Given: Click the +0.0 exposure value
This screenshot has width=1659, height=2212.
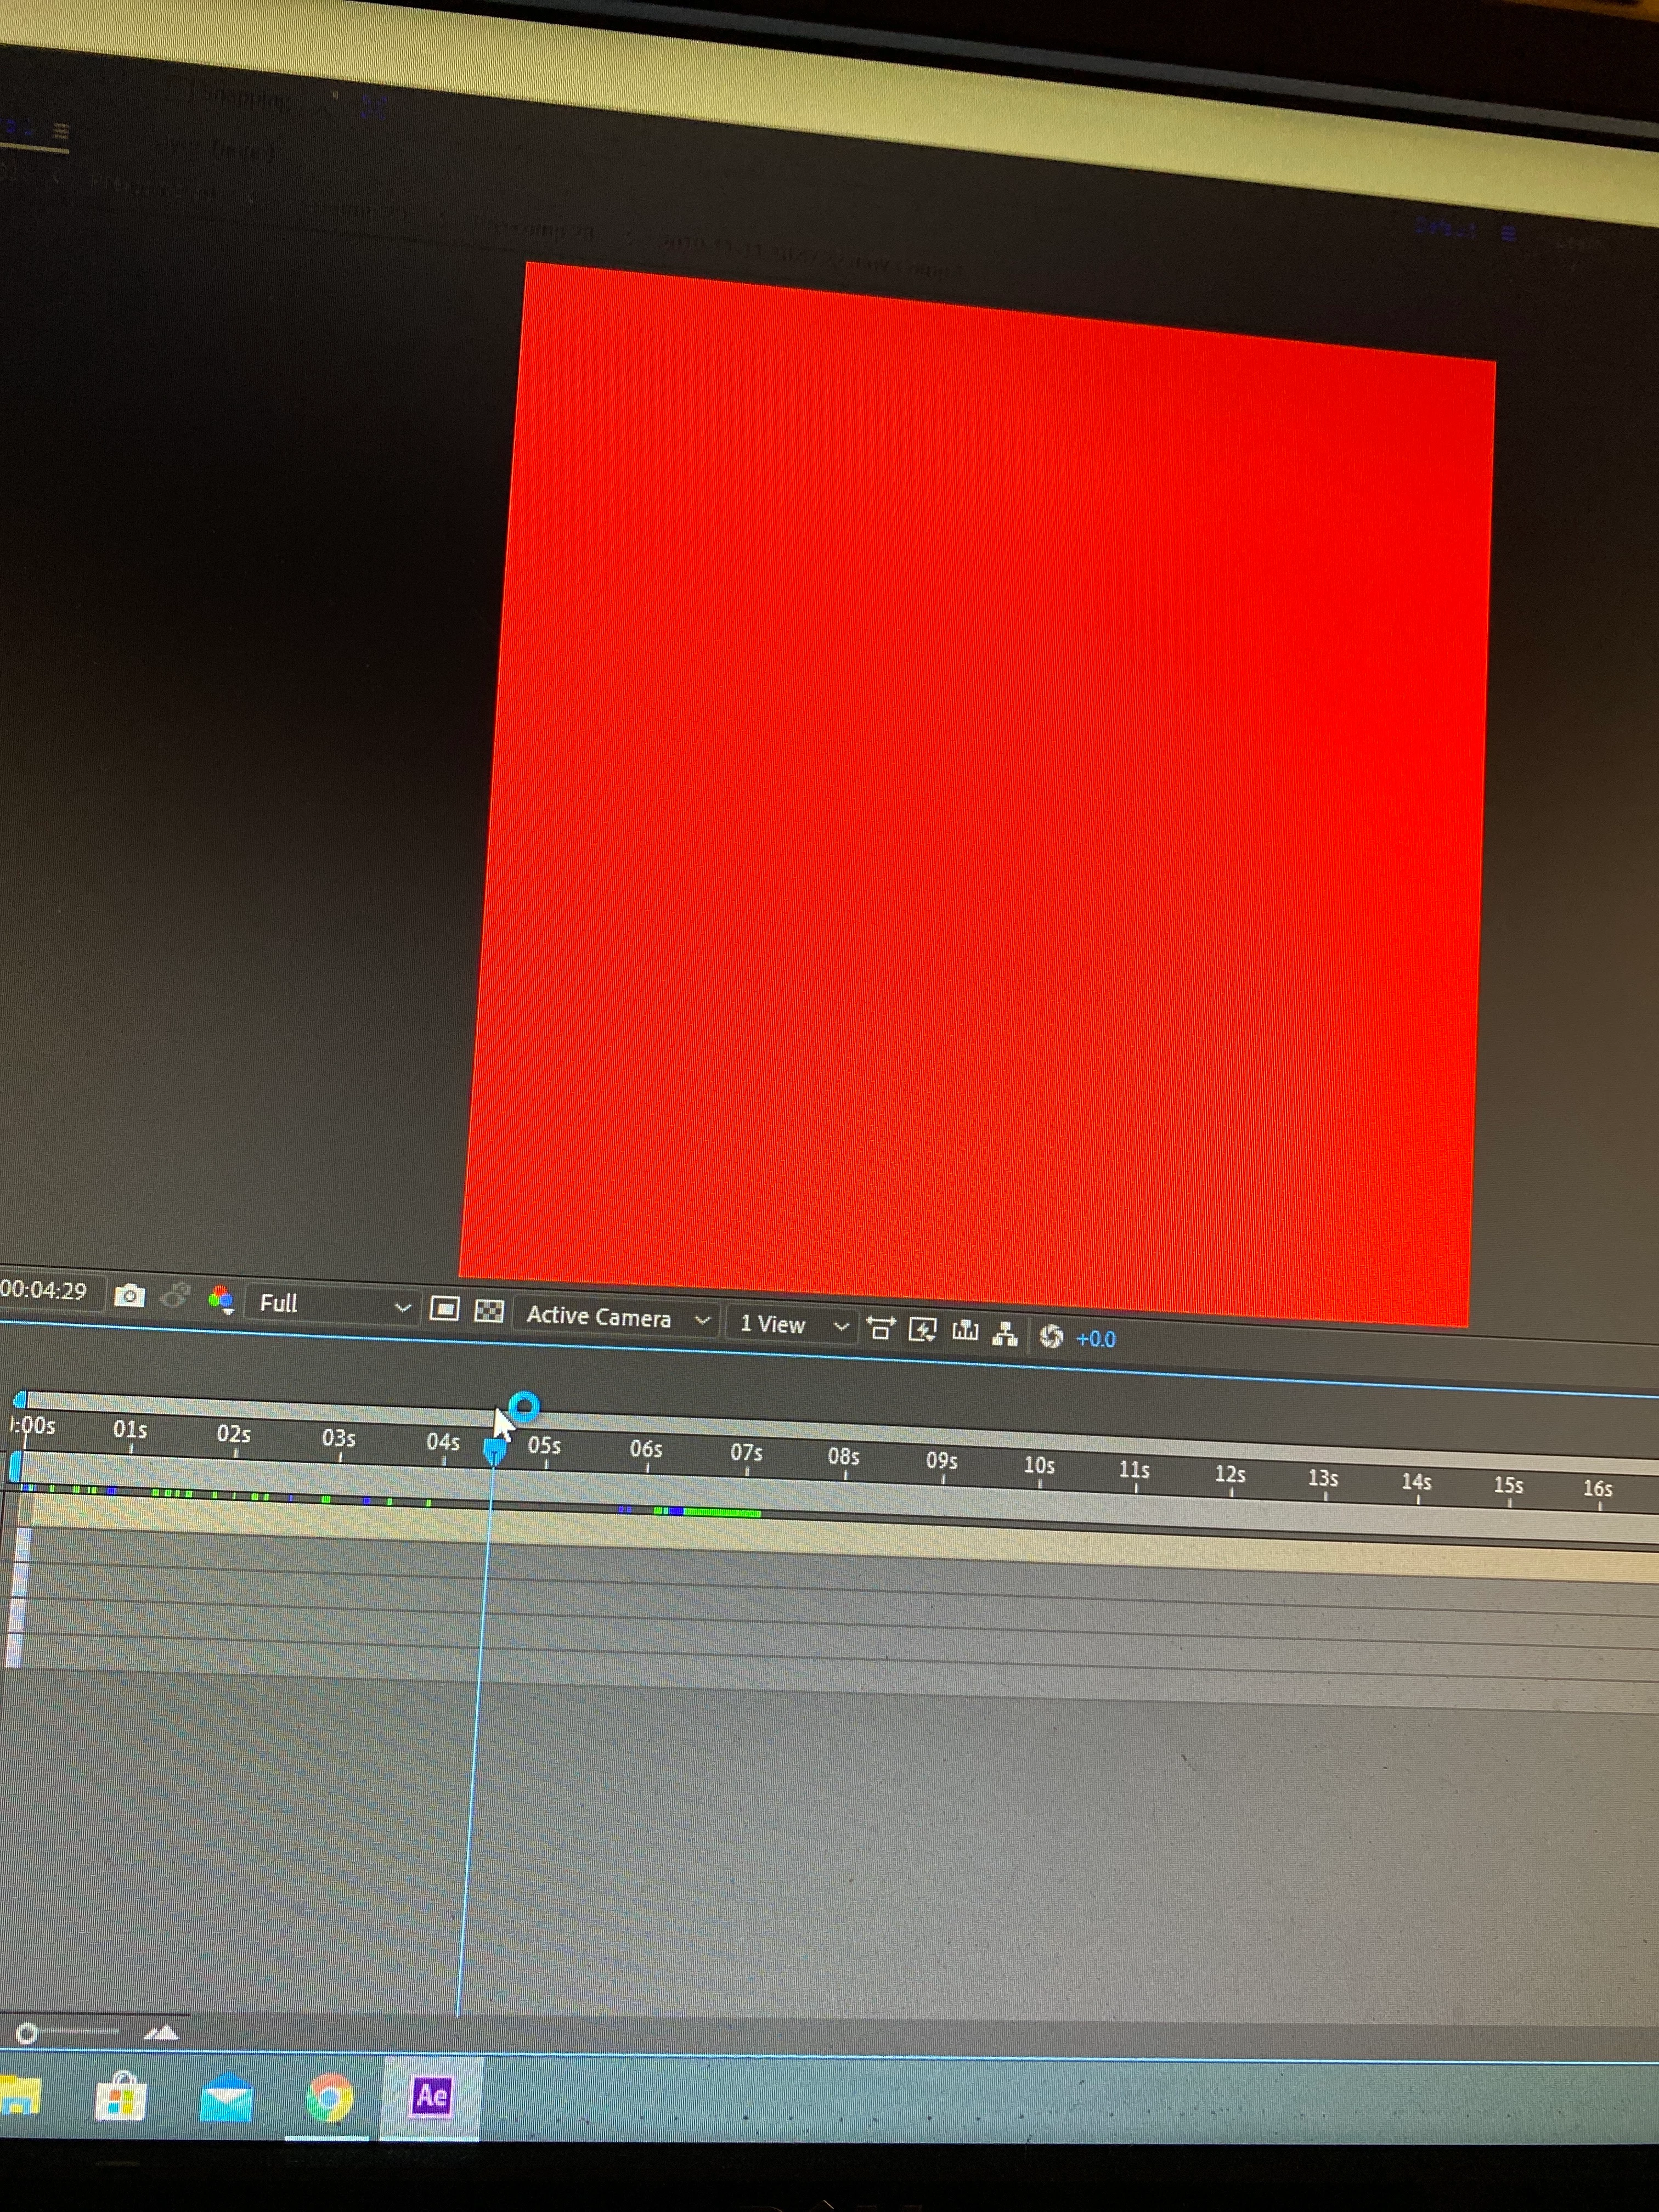Looking at the screenshot, I should [x=1095, y=1339].
